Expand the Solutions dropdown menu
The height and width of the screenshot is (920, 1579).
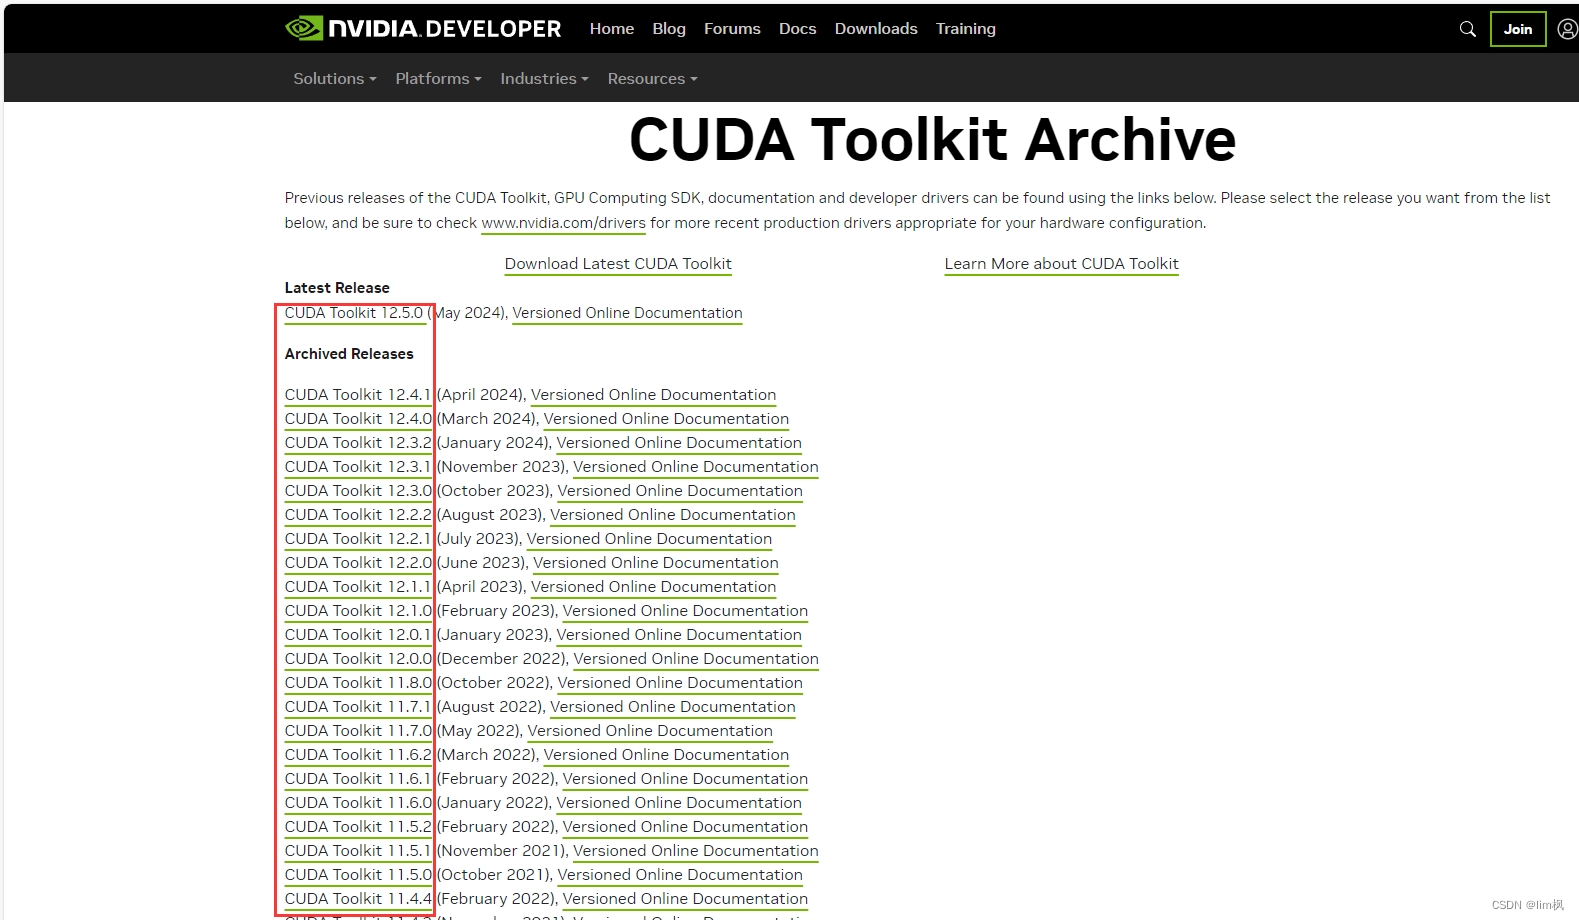click(335, 78)
